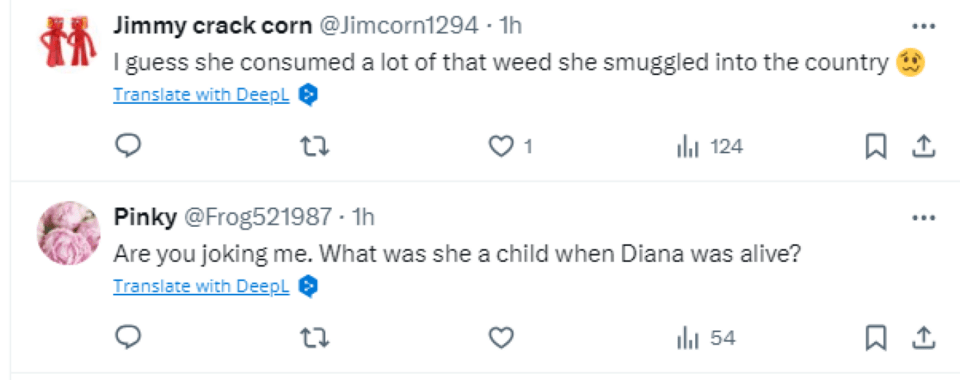The height and width of the screenshot is (380, 960).
Task: Open Pinky's pink flower avatar
Action: pyautogui.click(x=69, y=233)
